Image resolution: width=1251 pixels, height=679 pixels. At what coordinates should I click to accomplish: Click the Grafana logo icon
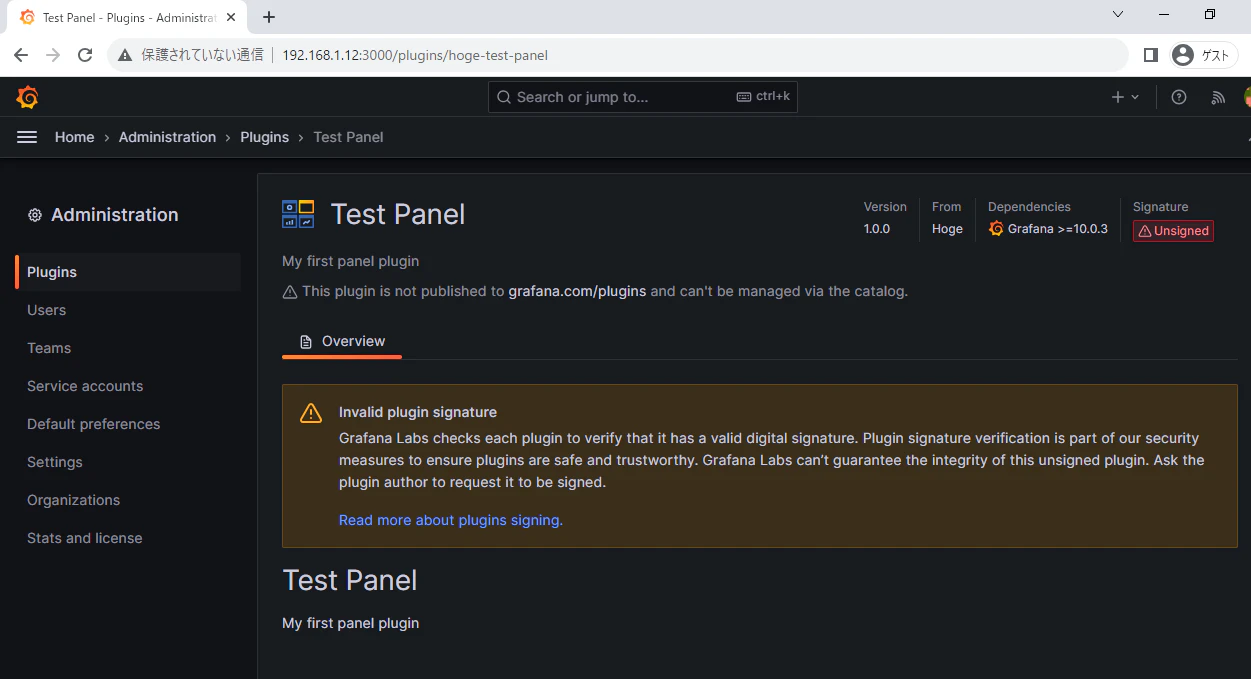[27, 97]
